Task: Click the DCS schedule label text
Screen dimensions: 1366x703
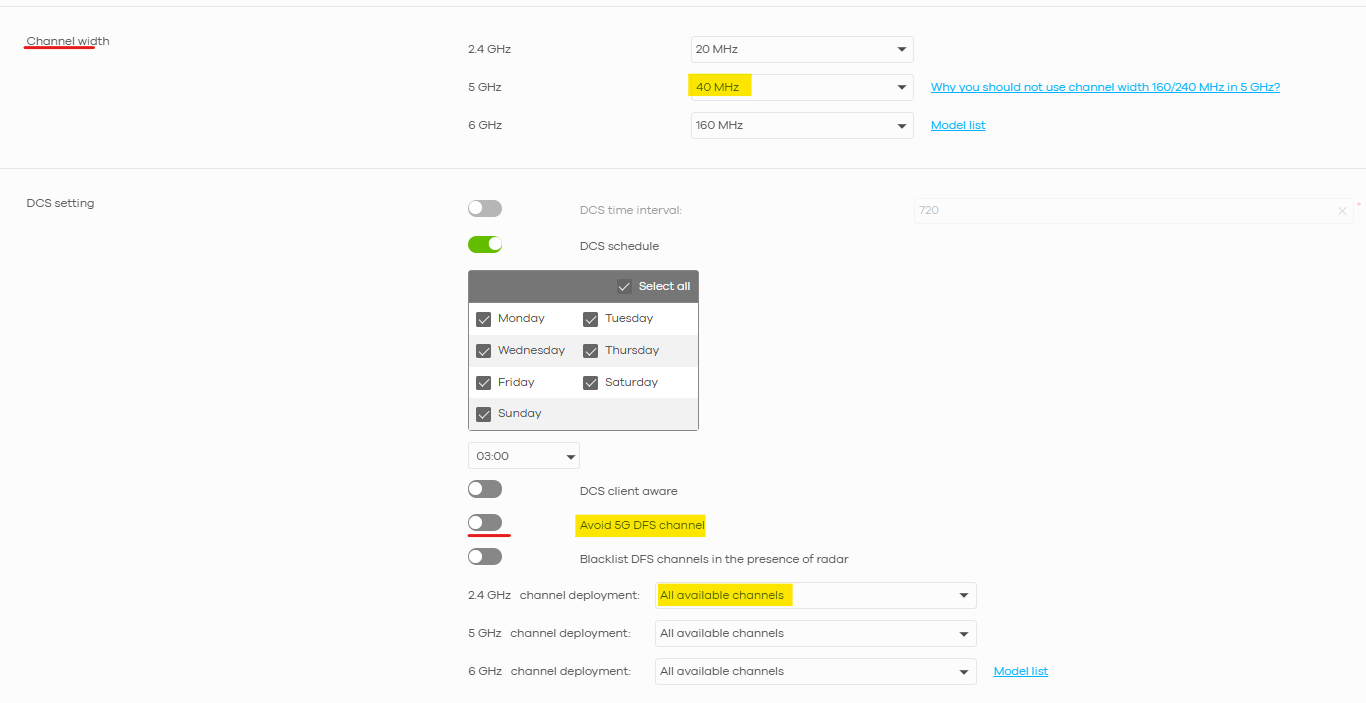Action: click(619, 246)
